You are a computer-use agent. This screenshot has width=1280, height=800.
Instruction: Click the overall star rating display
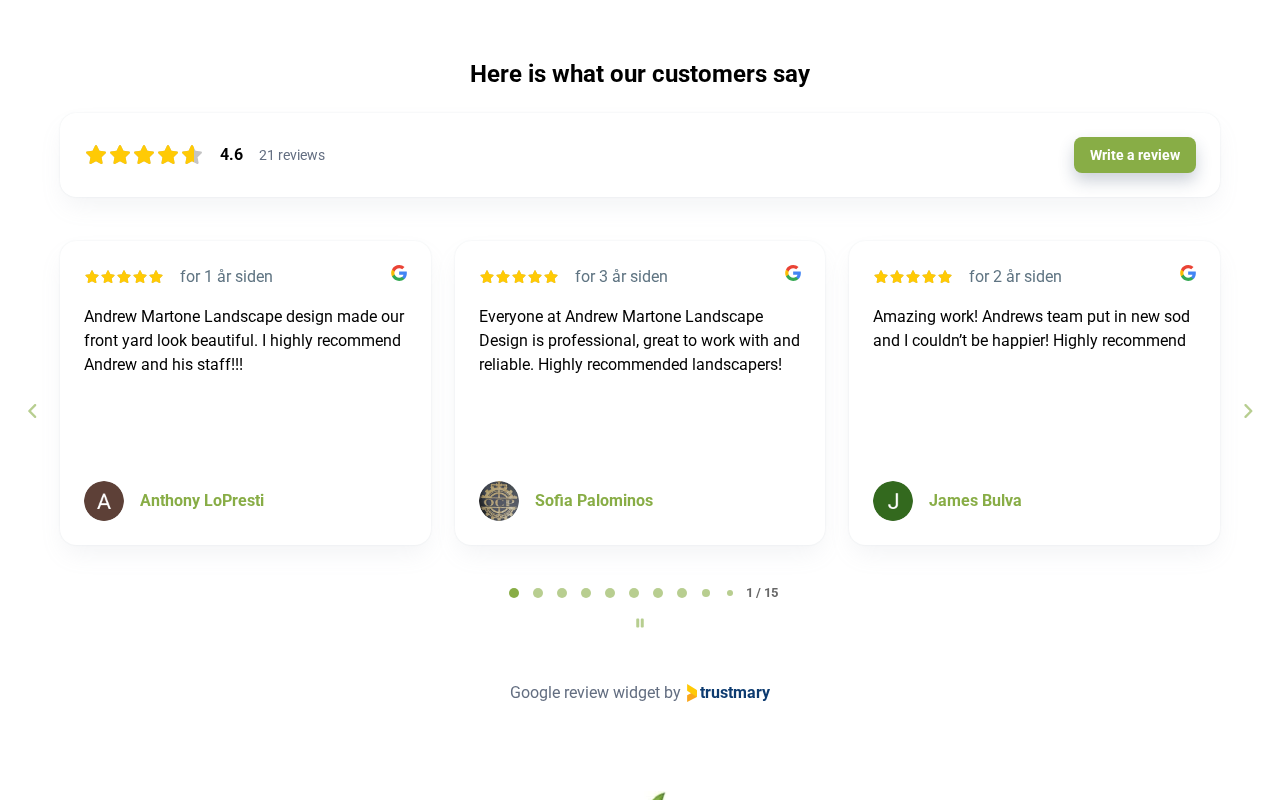click(x=144, y=155)
